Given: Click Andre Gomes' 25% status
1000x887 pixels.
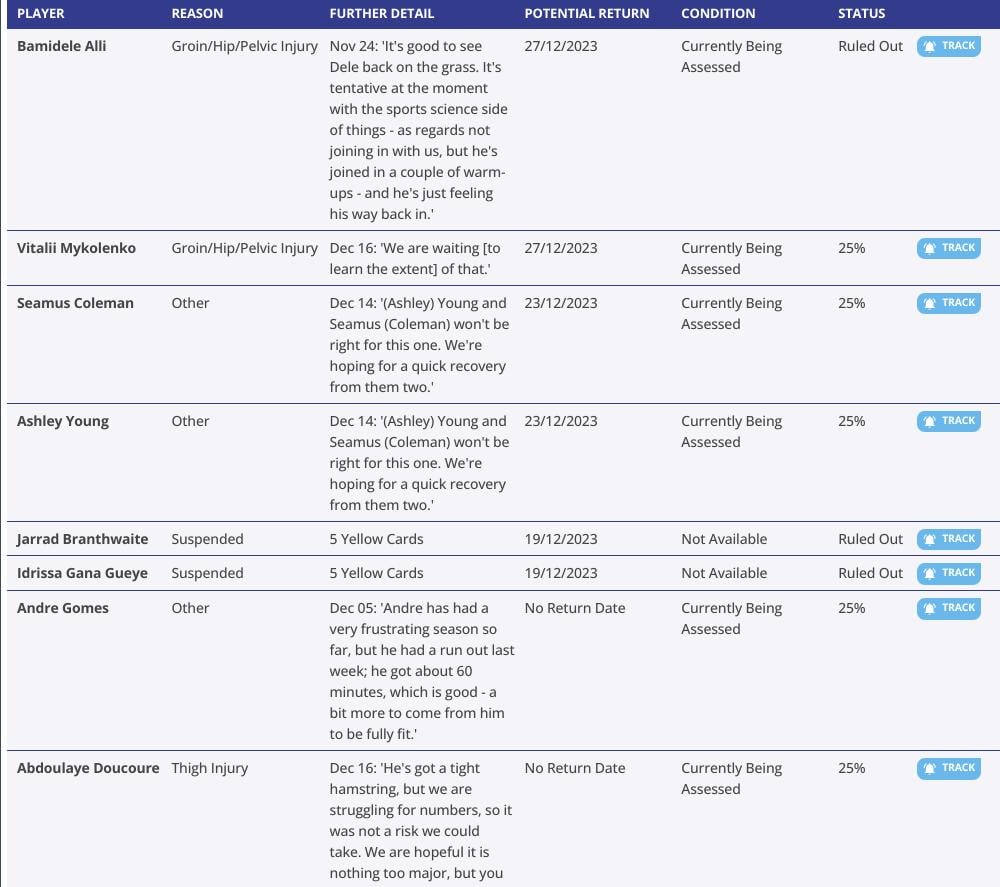Looking at the screenshot, I should [851, 608].
